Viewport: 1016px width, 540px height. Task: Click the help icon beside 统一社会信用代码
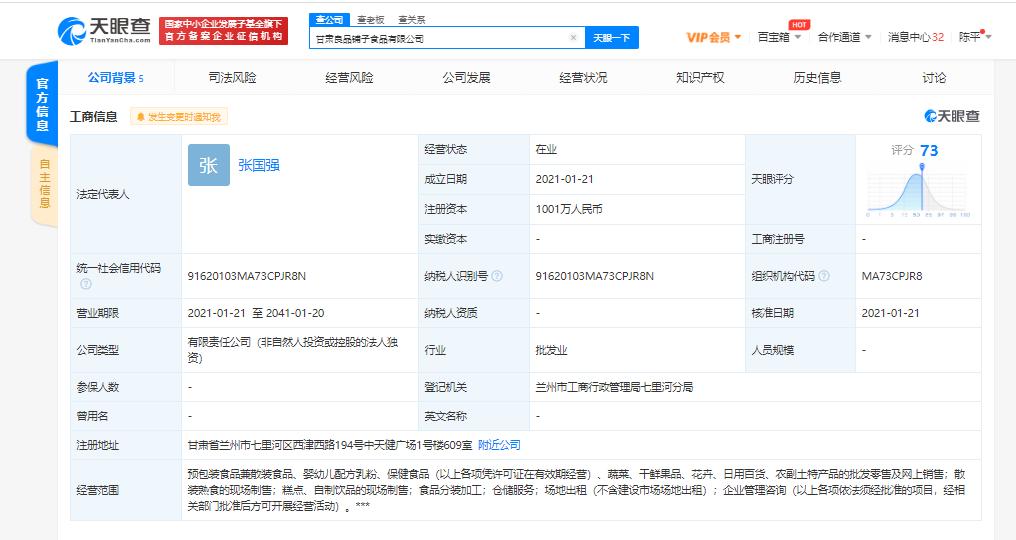pos(86,284)
